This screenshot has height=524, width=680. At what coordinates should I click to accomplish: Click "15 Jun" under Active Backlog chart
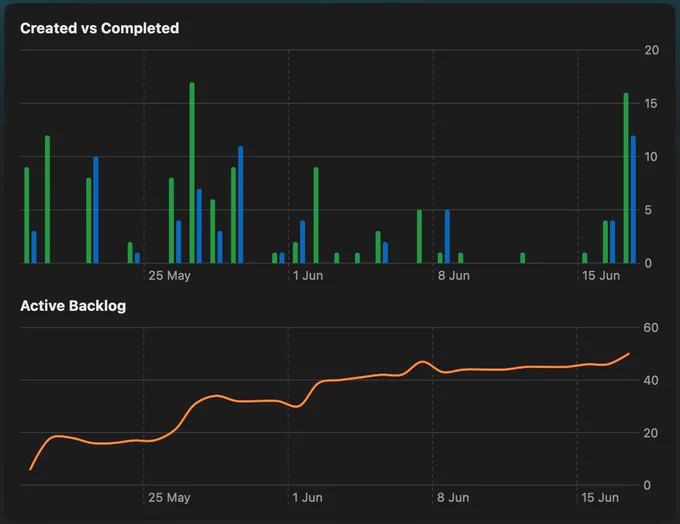600,498
